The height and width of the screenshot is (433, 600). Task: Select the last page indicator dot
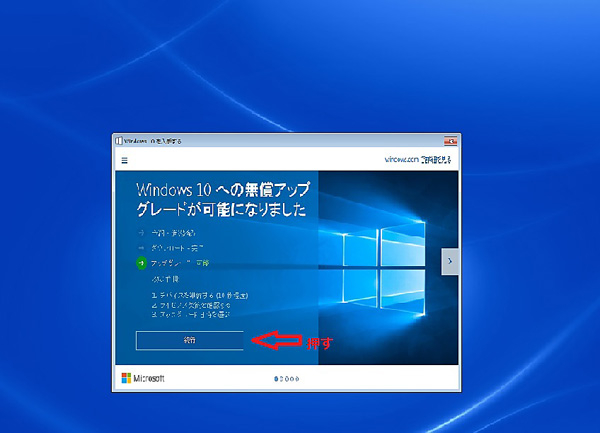(x=297, y=379)
